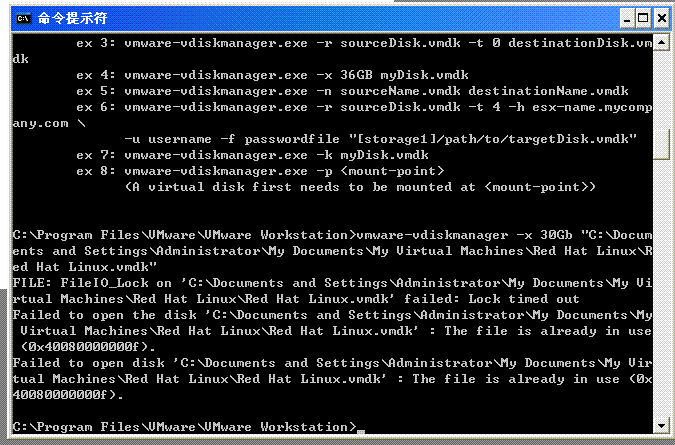Click the ex 5 sourceName.vmdk example line
Image resolution: width=675 pixels, height=445 pixels.
pyautogui.click(x=352, y=91)
